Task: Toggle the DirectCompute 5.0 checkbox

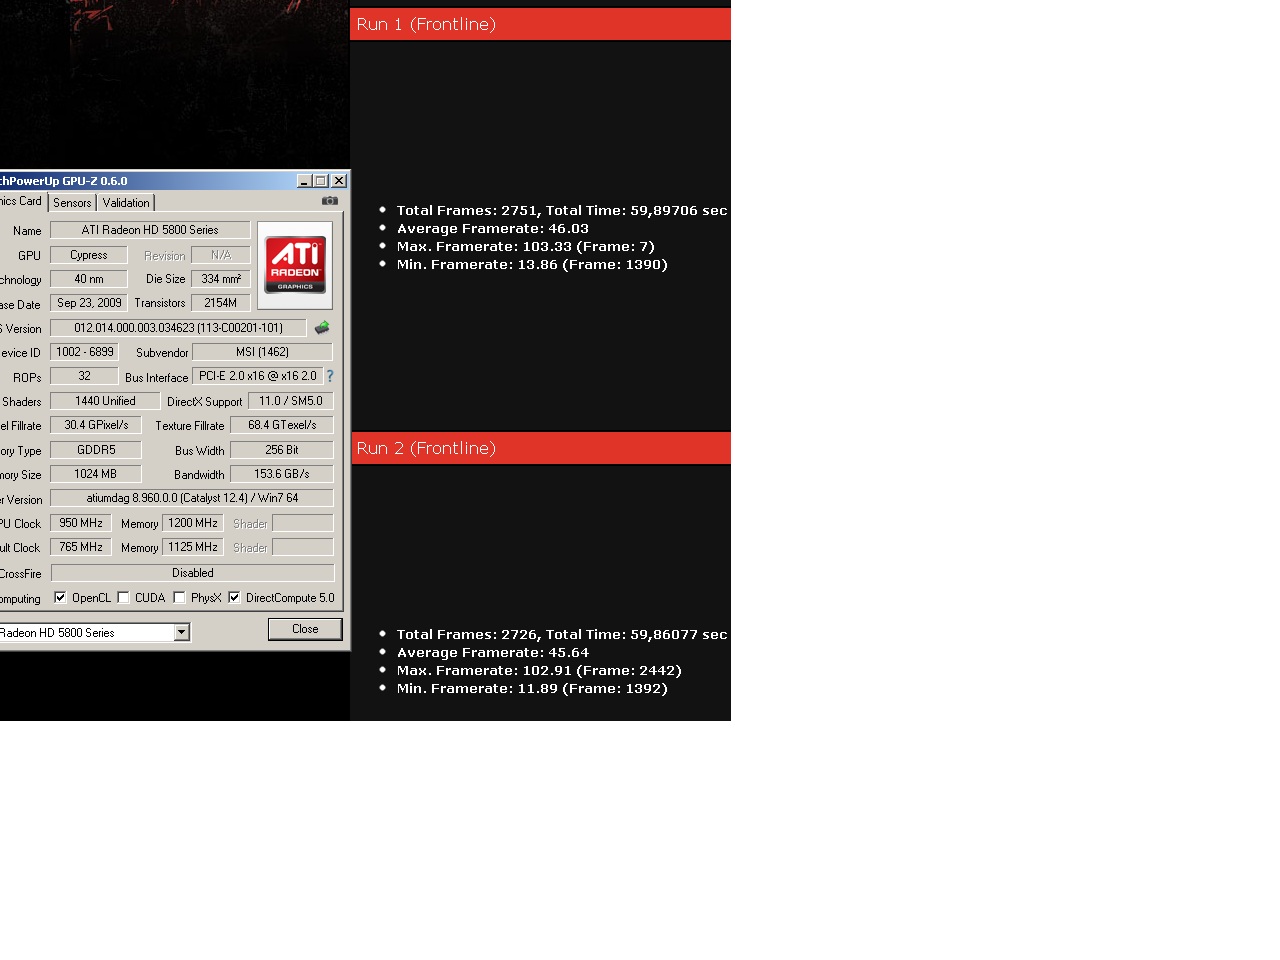Action: coord(234,598)
